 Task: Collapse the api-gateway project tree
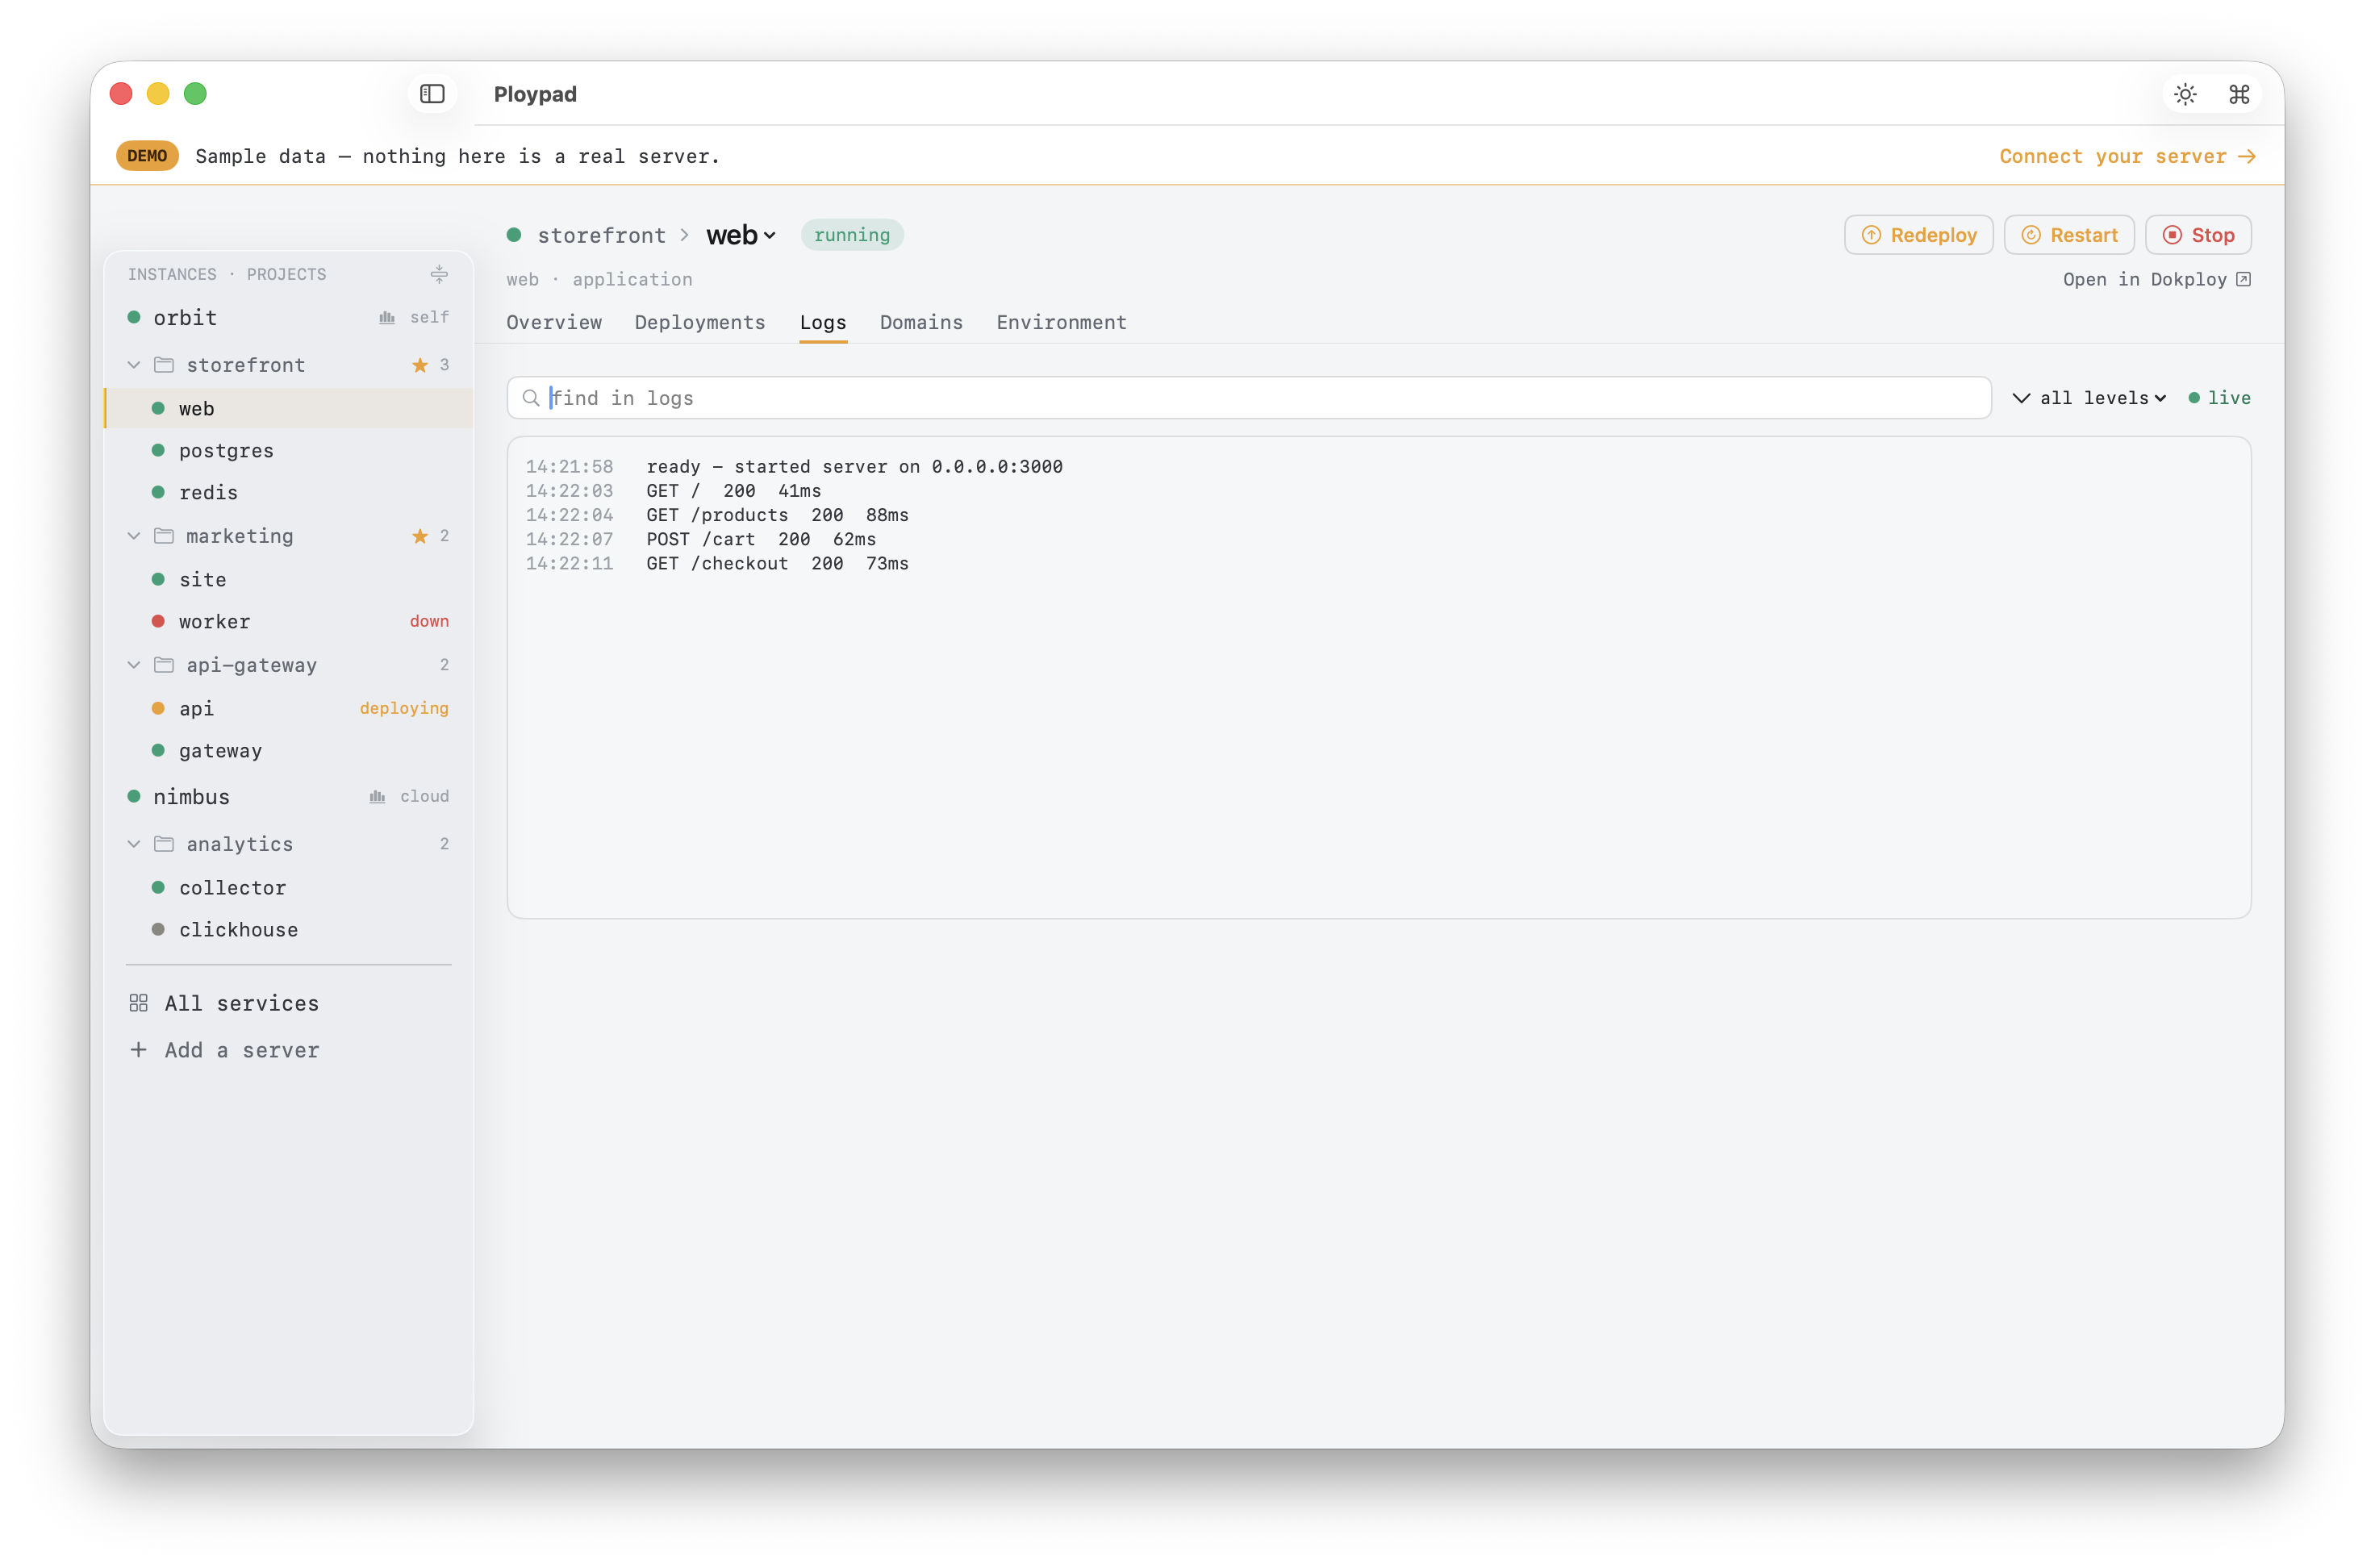coord(134,665)
